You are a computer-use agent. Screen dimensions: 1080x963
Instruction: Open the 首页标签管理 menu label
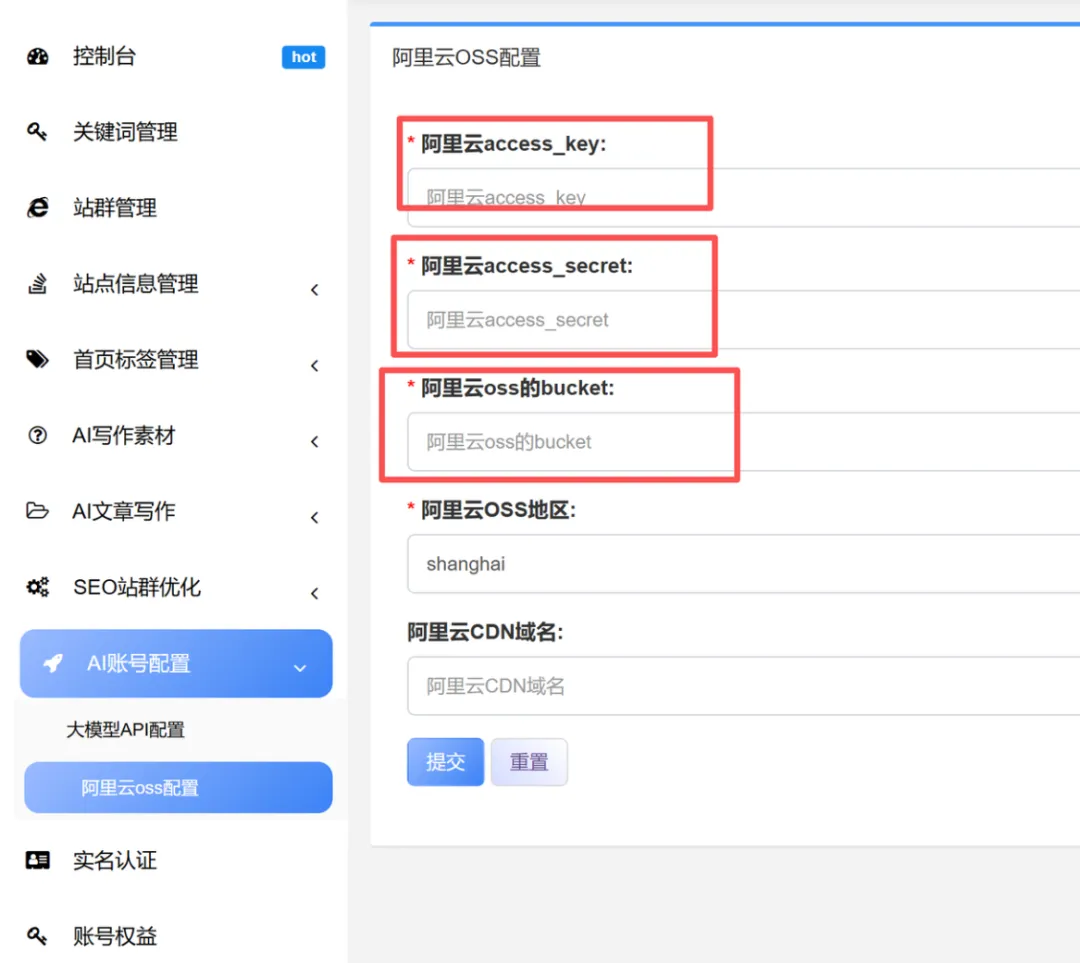click(136, 359)
